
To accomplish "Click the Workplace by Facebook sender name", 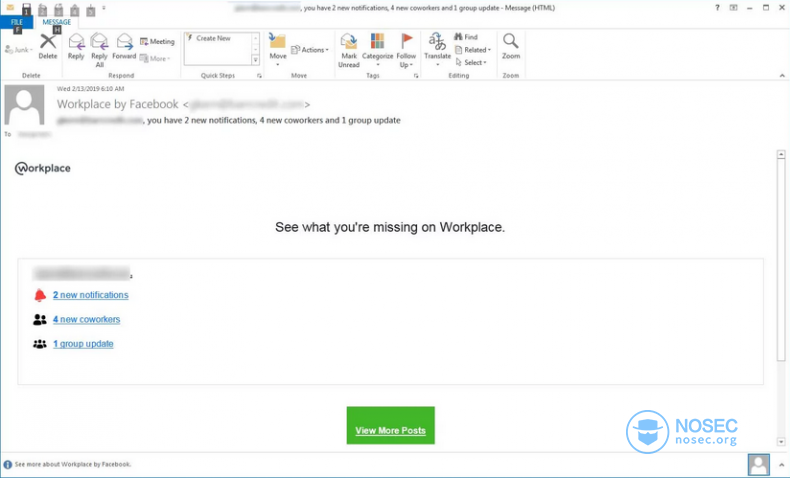I will click(x=117, y=104).
